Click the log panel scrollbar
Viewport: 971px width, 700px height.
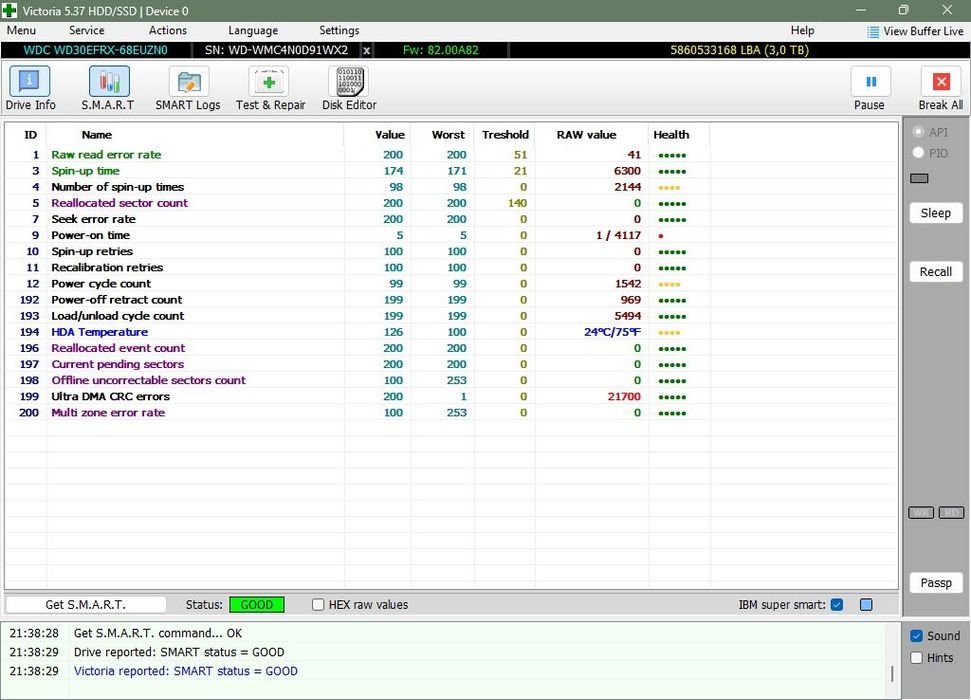892,673
